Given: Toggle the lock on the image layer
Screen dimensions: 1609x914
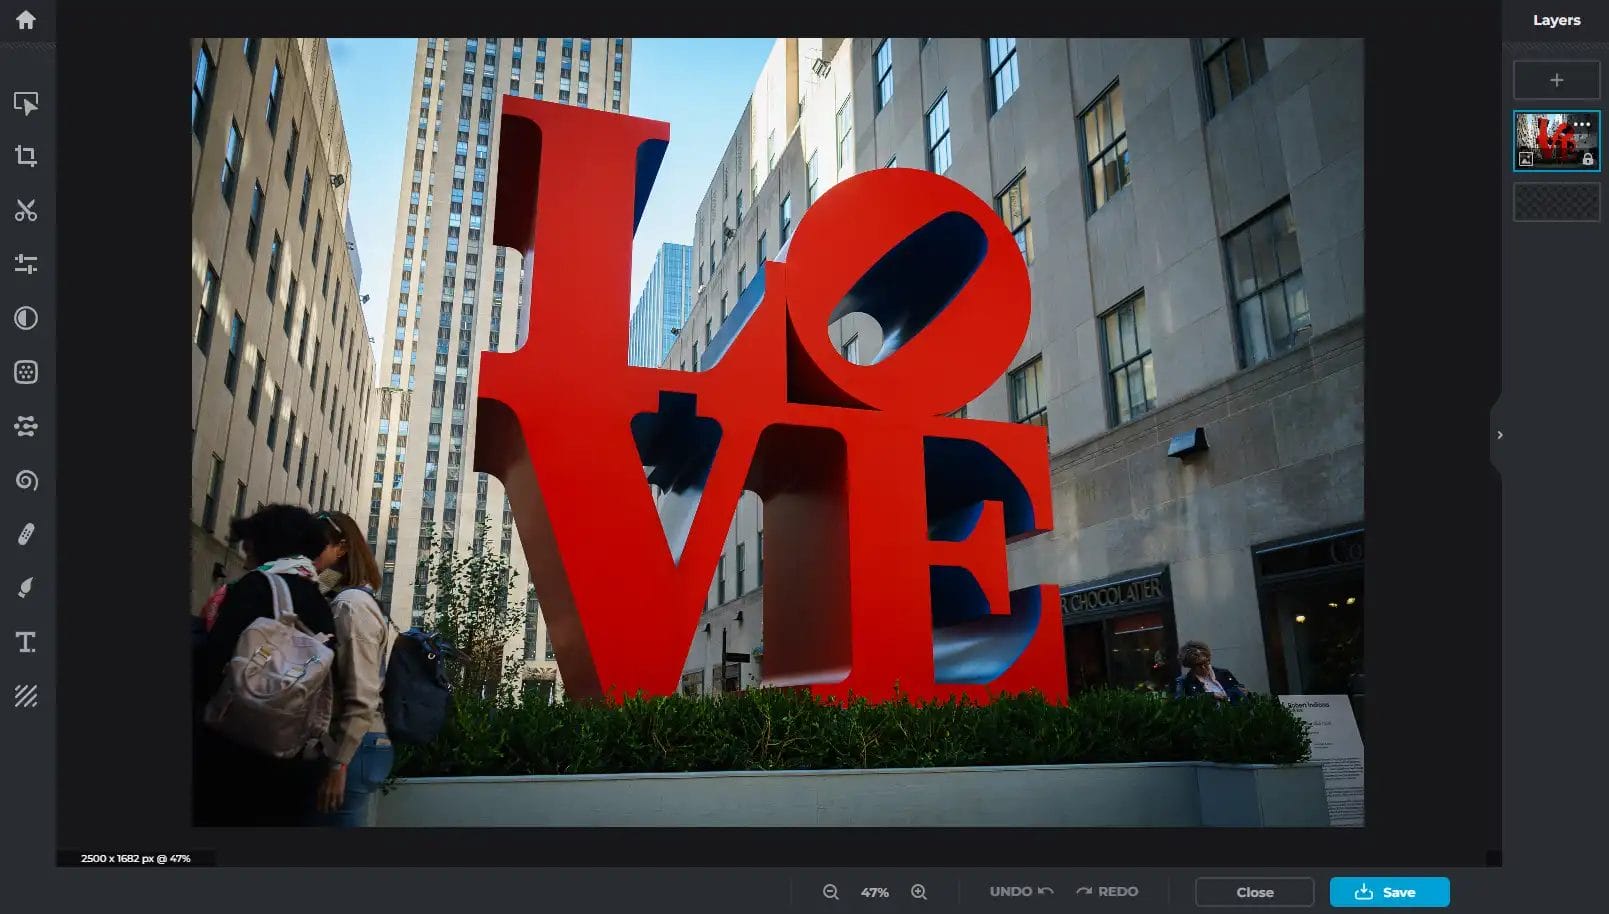Looking at the screenshot, I should coord(1587,160).
